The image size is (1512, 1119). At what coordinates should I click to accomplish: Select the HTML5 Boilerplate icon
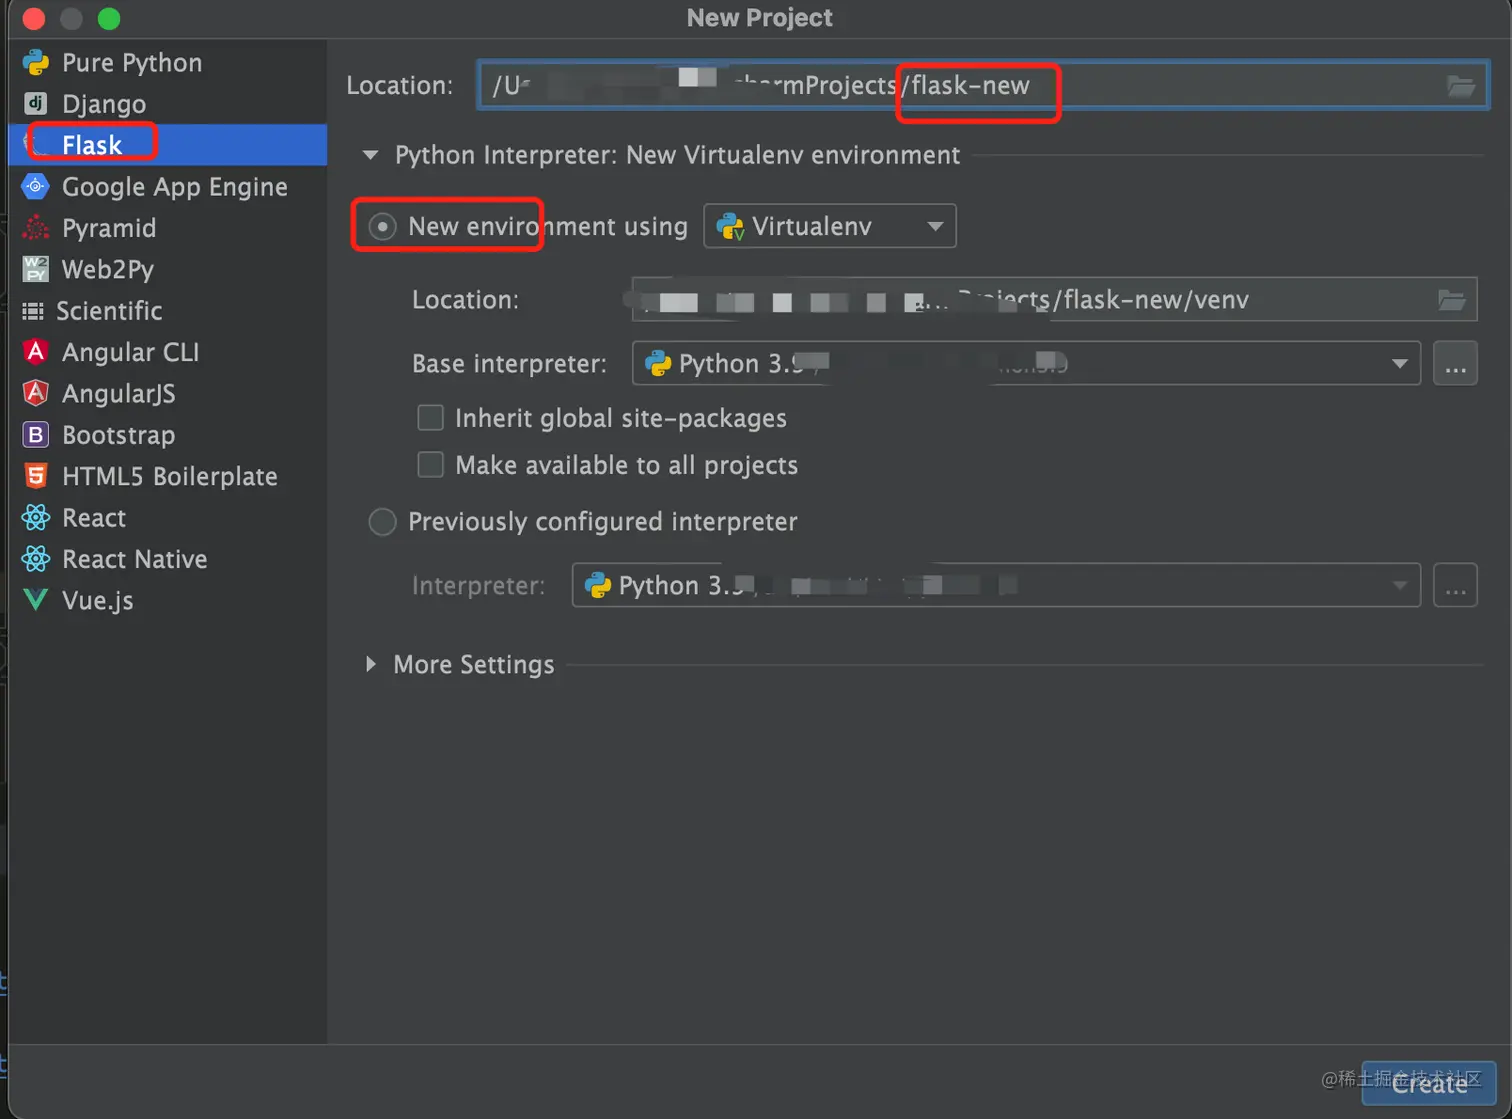36,476
